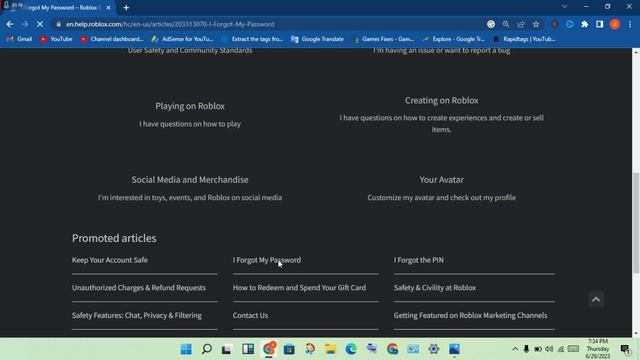Open the volume control in system tray
This screenshot has height=360, width=640.
coord(549,349)
